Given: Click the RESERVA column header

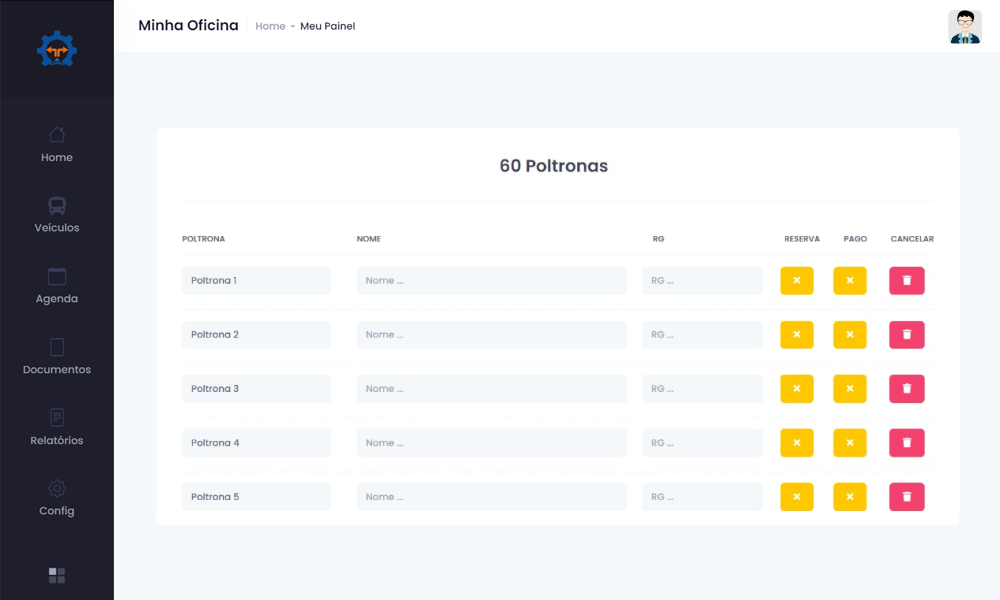Looking at the screenshot, I should [802, 239].
